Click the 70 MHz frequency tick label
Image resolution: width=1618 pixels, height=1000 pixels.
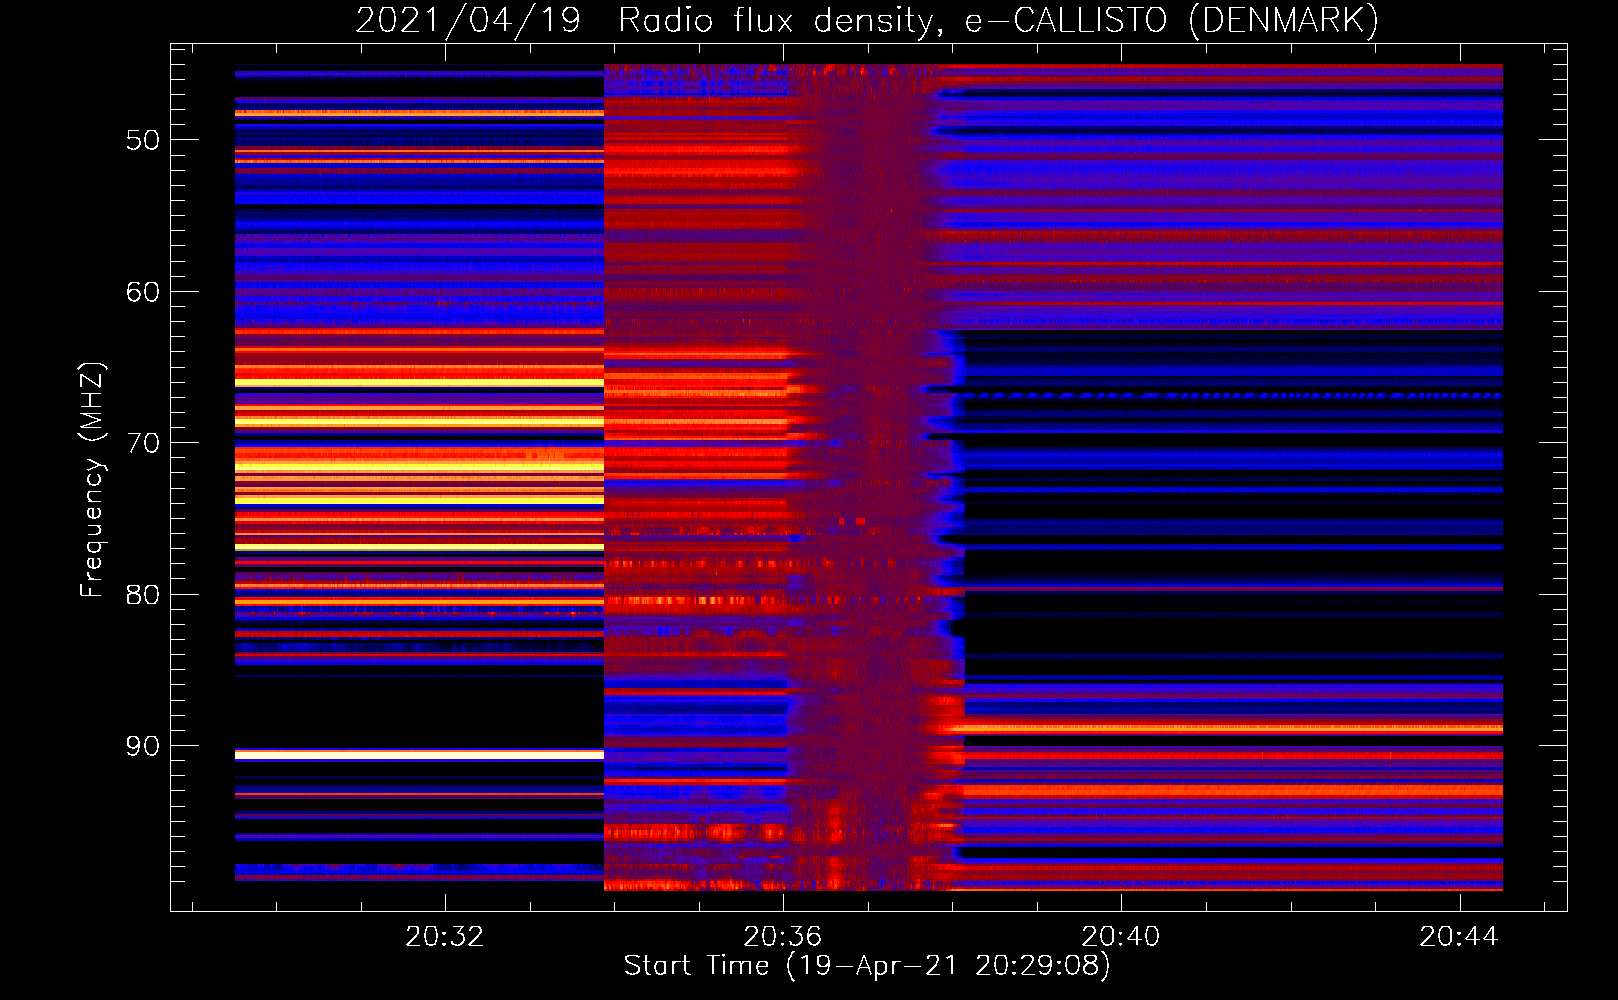(143, 443)
